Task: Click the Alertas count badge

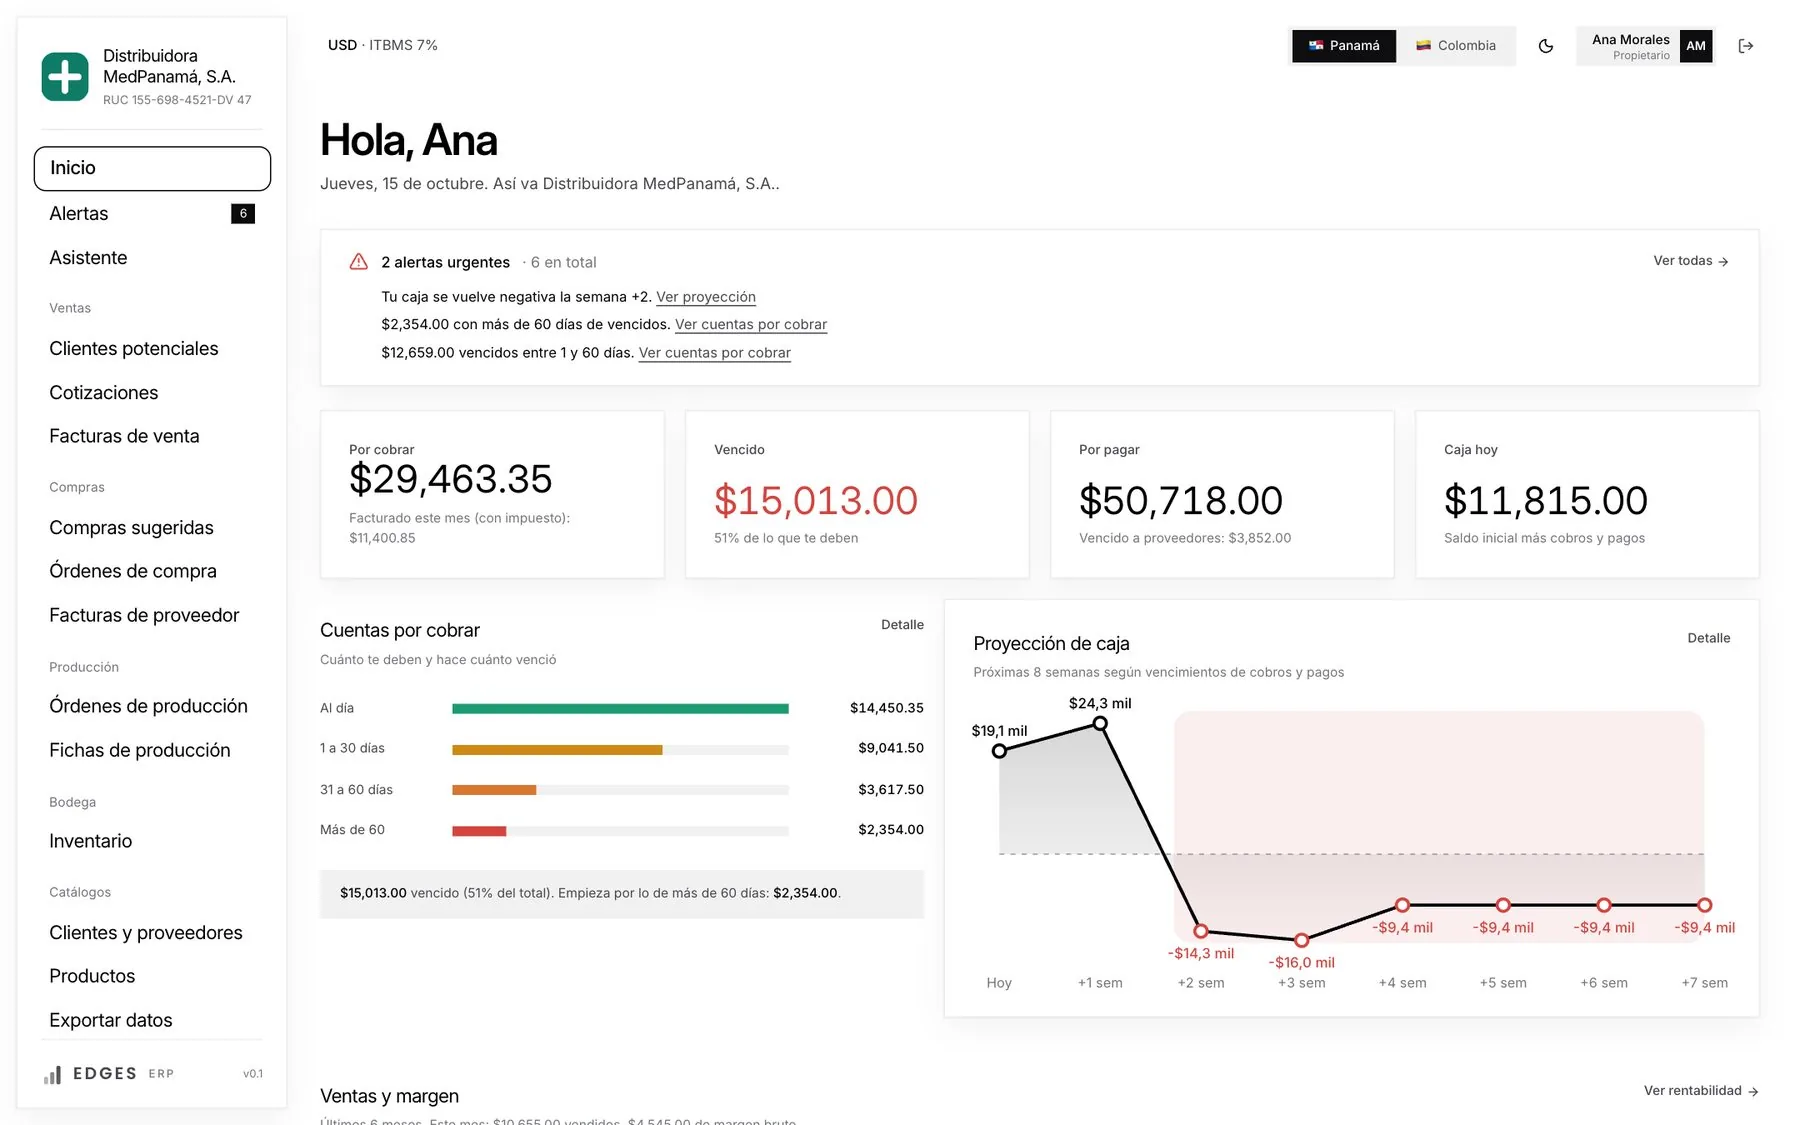Action: pos(243,214)
